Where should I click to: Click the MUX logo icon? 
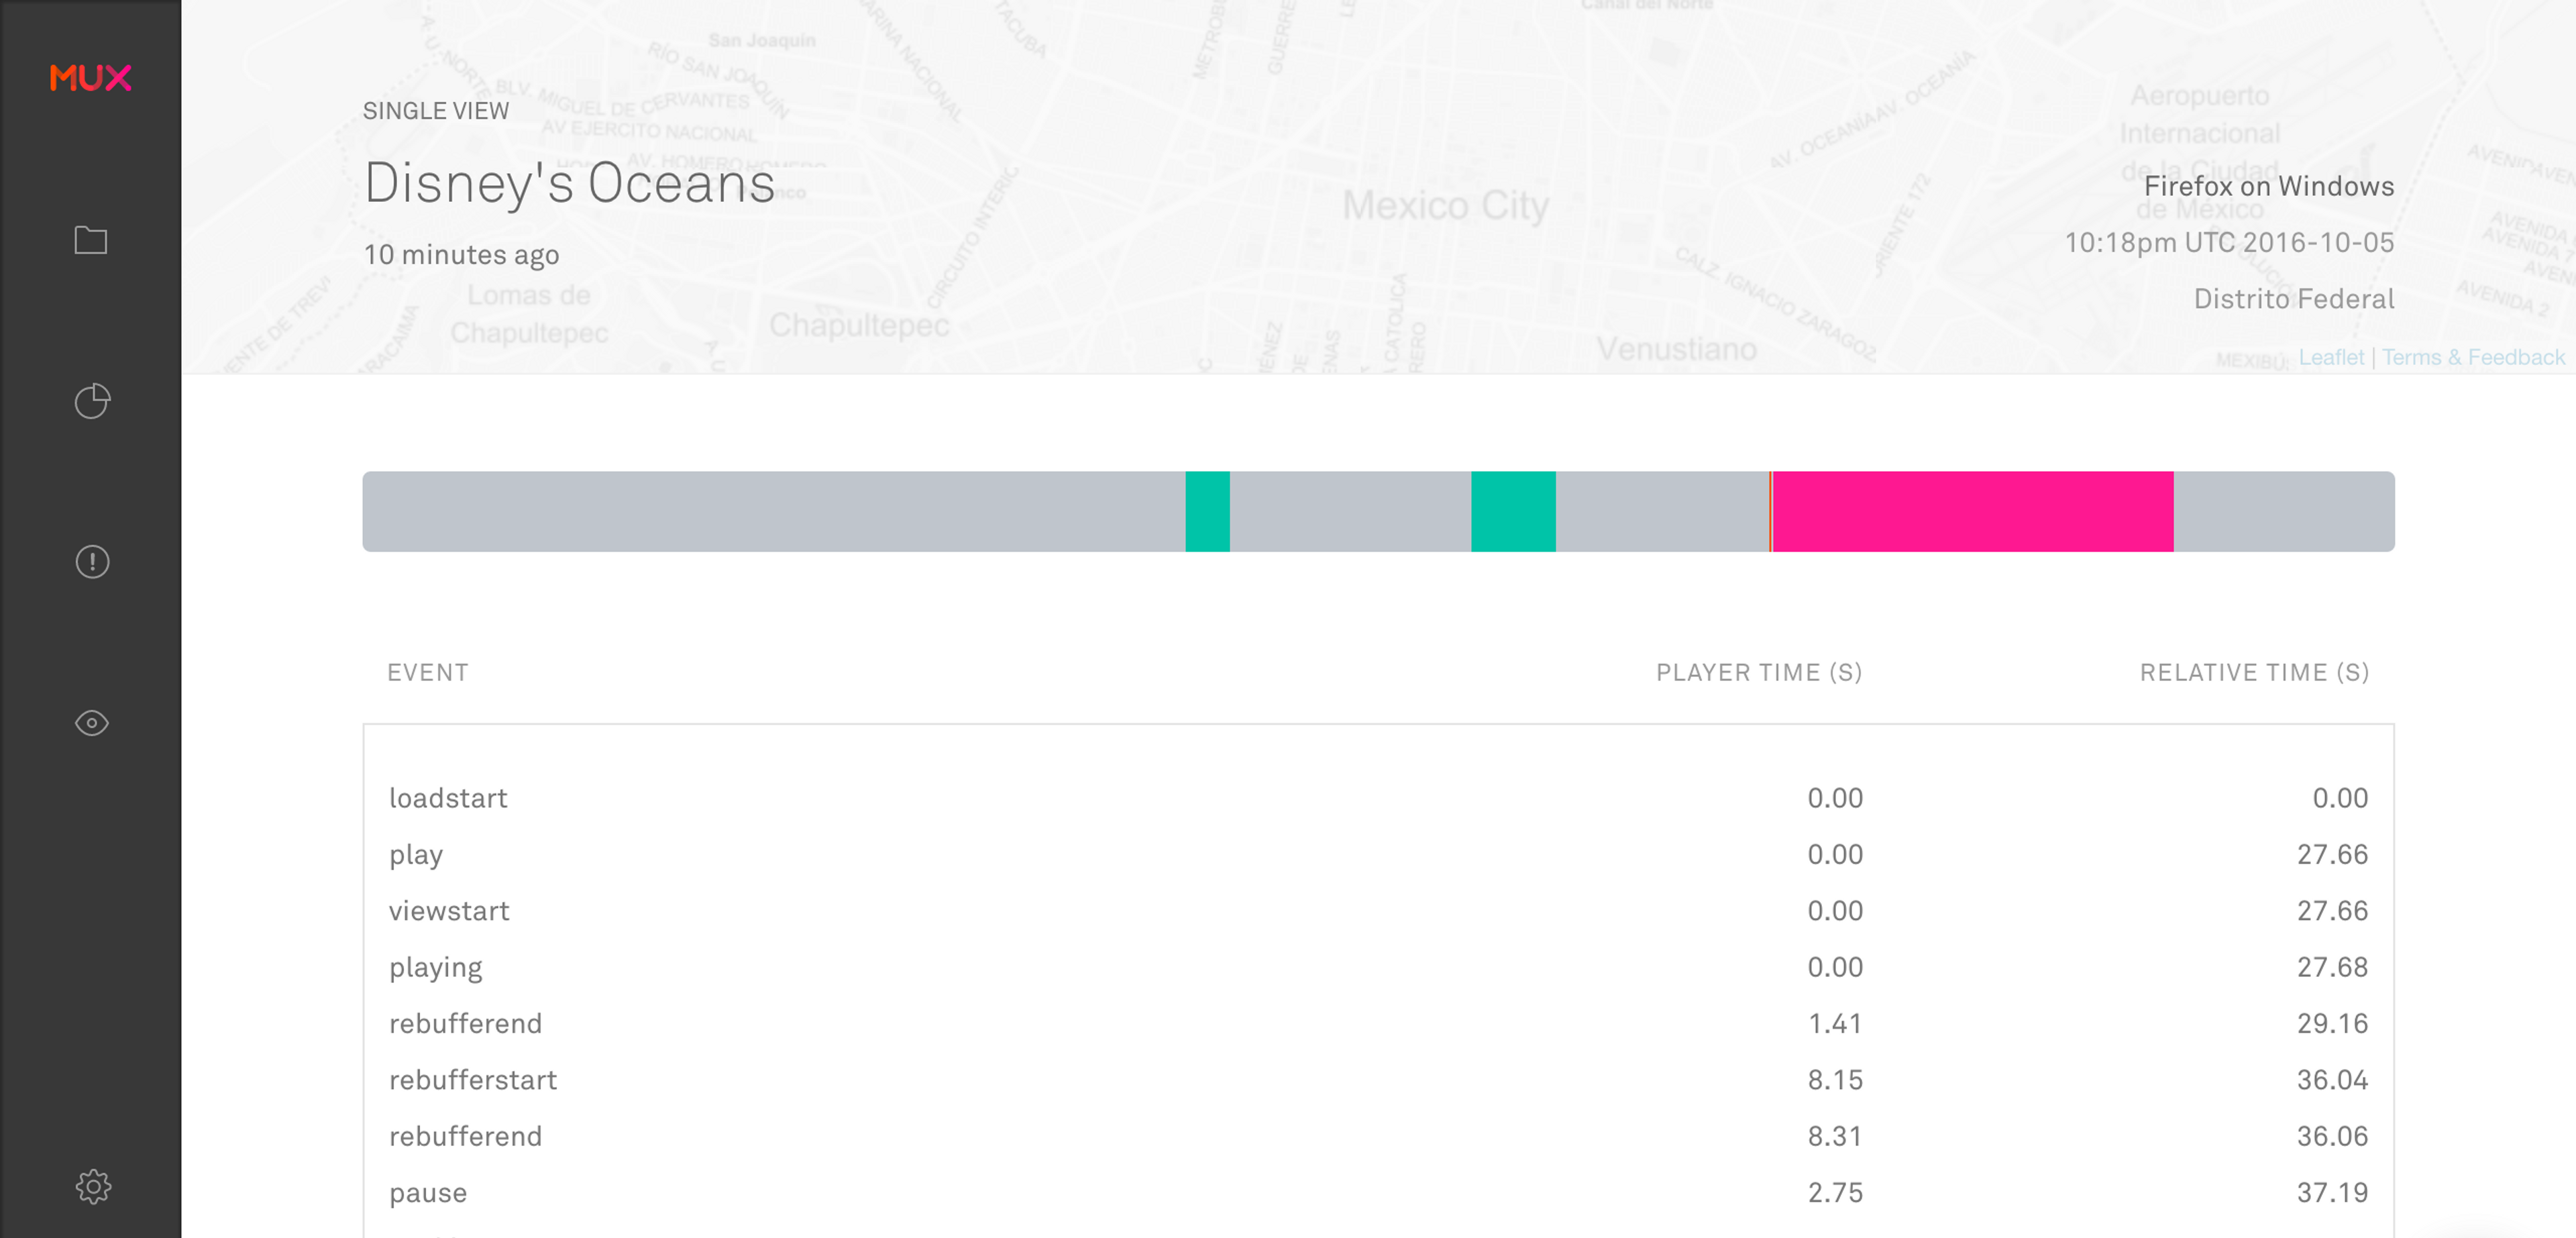pos(91,76)
